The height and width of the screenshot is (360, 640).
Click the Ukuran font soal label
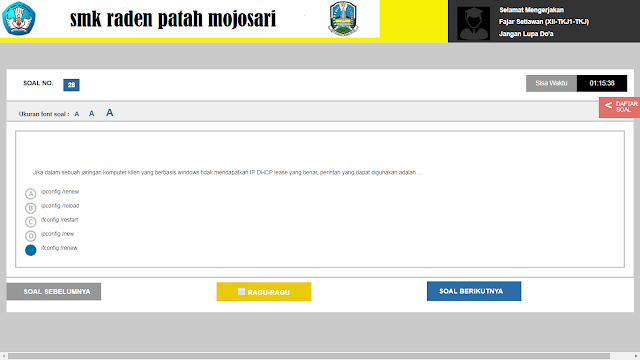(x=44, y=114)
